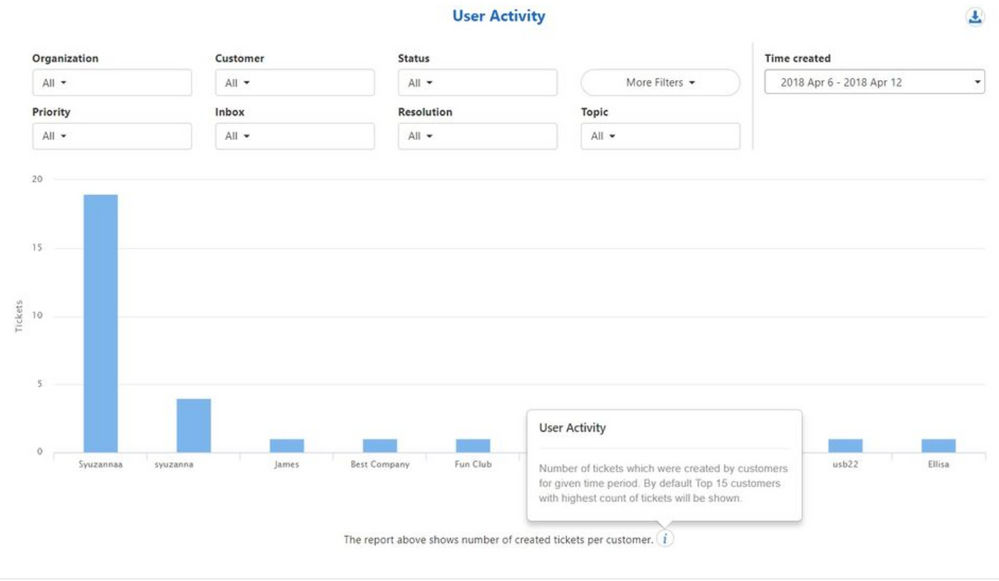Viewport: 999px width, 581px height.
Task: Expand the Inbox filter
Action: [x=294, y=136]
